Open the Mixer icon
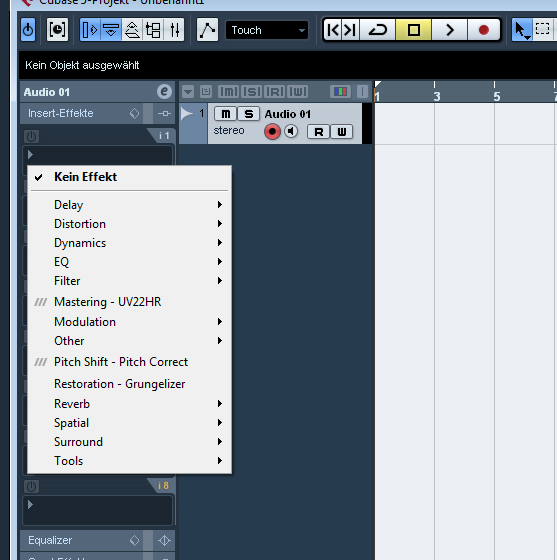The height and width of the screenshot is (560, 557). point(174,30)
